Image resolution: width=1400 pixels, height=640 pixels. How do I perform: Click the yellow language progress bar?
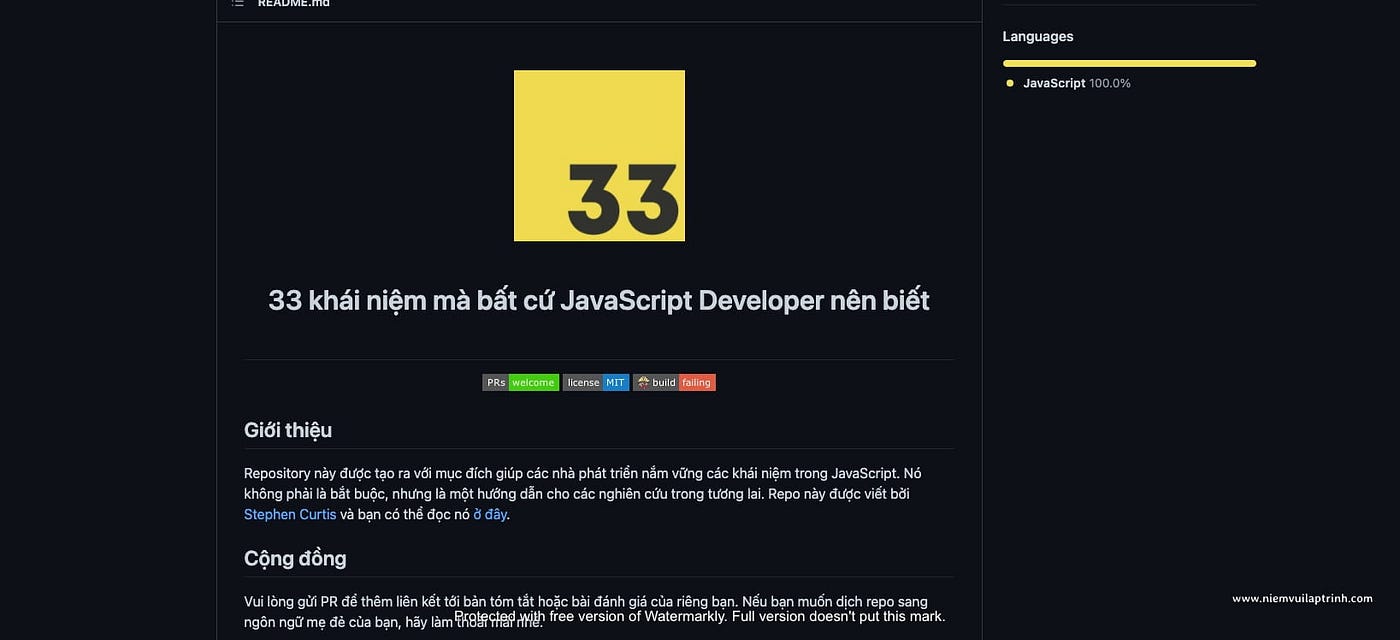tap(1129, 63)
